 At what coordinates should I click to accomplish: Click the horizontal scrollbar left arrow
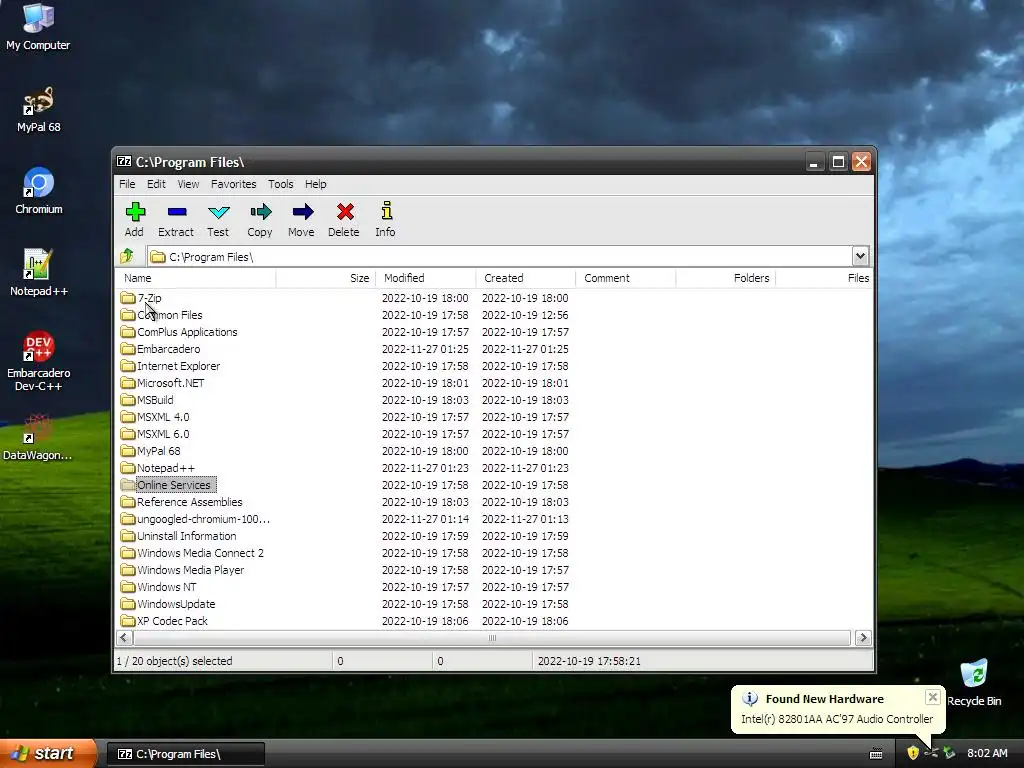pos(124,637)
